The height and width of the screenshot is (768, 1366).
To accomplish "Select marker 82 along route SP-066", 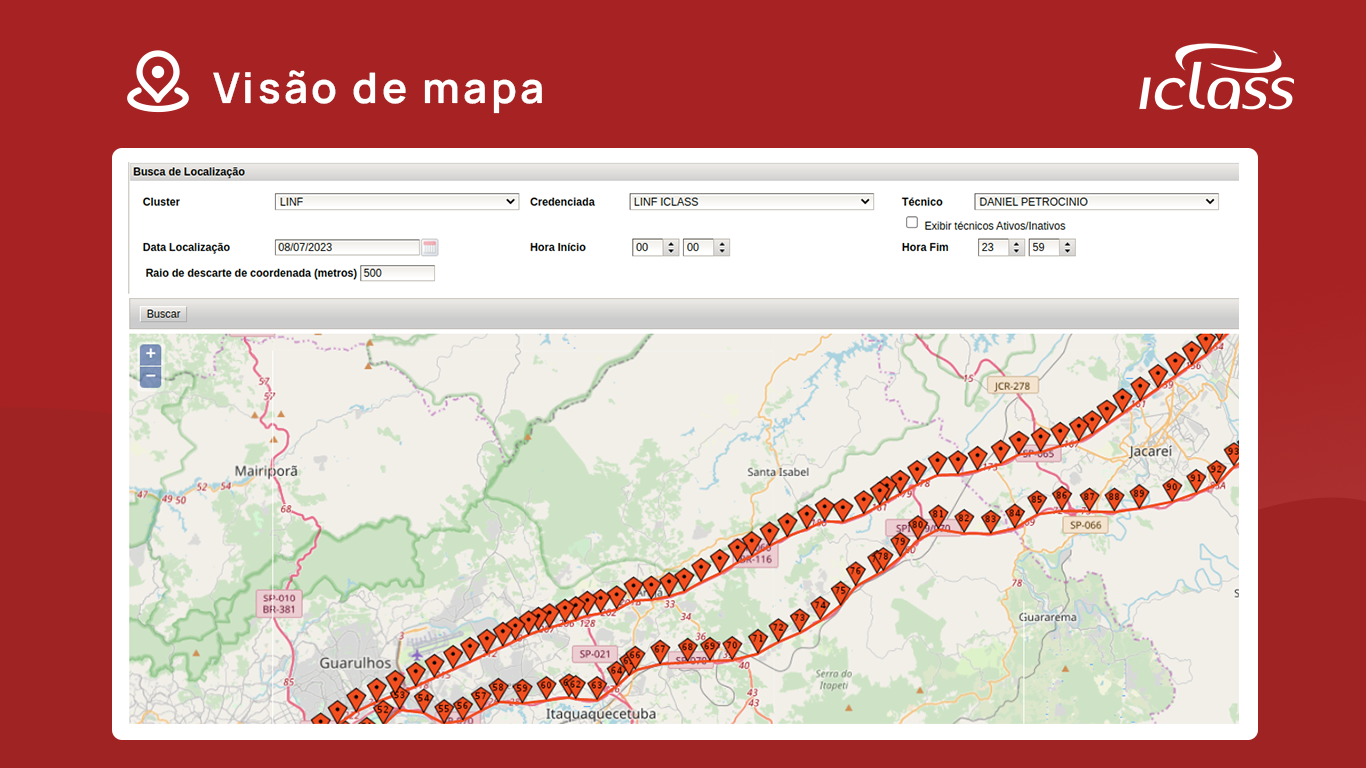I will click(x=963, y=520).
